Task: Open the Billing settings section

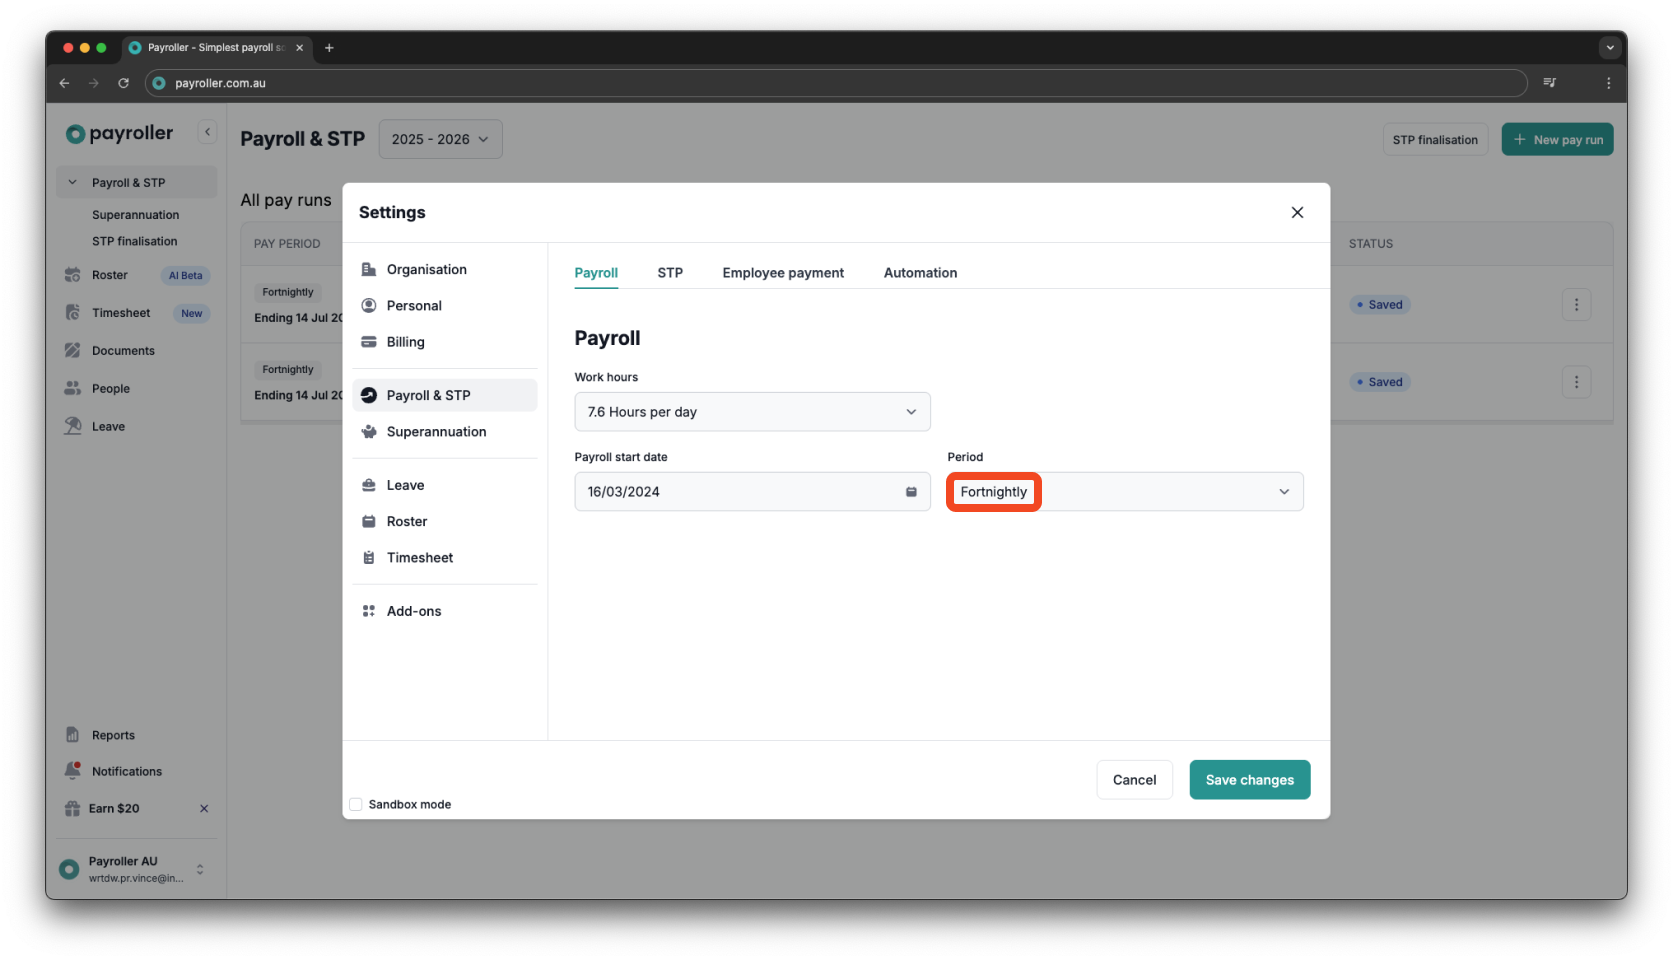Action: (x=404, y=341)
